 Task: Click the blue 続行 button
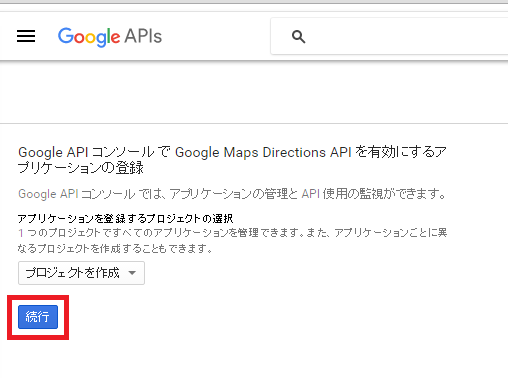[x=38, y=317]
